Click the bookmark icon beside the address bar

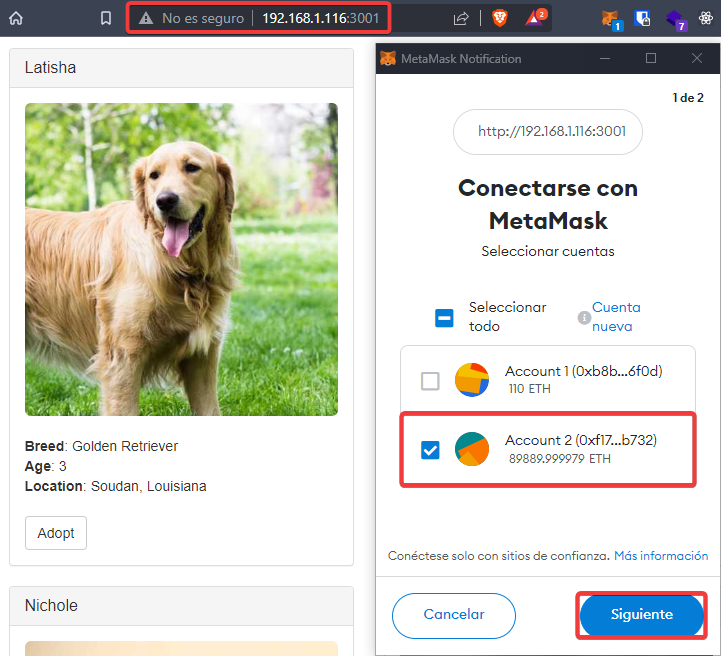point(106,18)
